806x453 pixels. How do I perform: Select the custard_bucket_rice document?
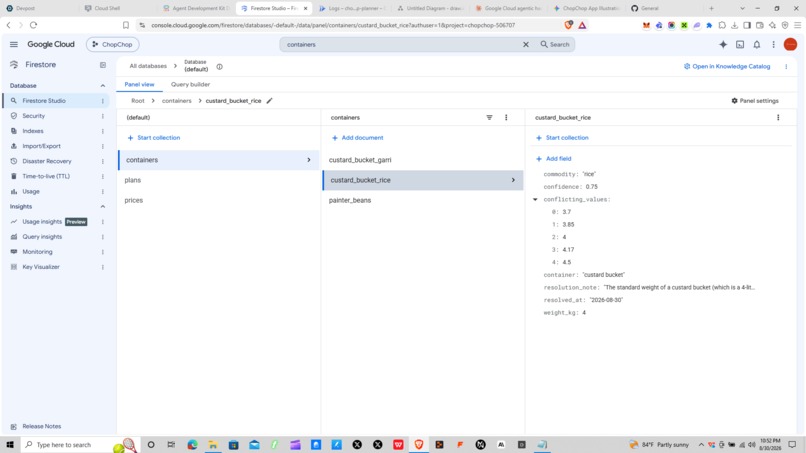pos(423,180)
